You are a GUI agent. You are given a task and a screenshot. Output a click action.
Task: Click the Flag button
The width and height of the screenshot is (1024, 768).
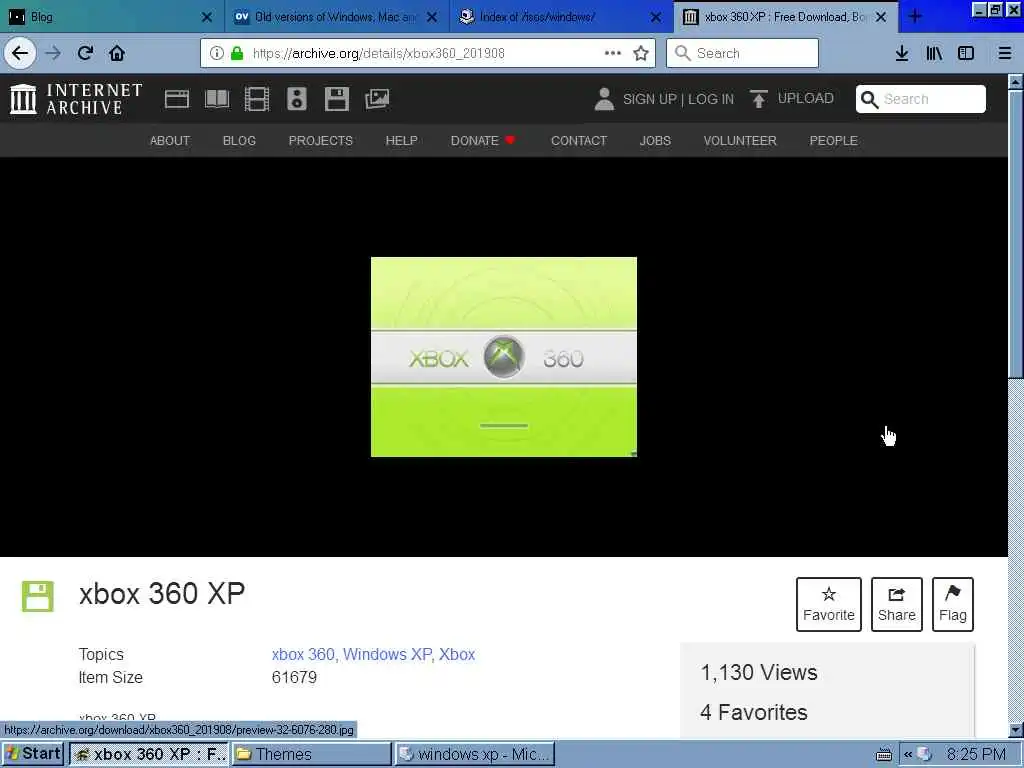click(953, 604)
